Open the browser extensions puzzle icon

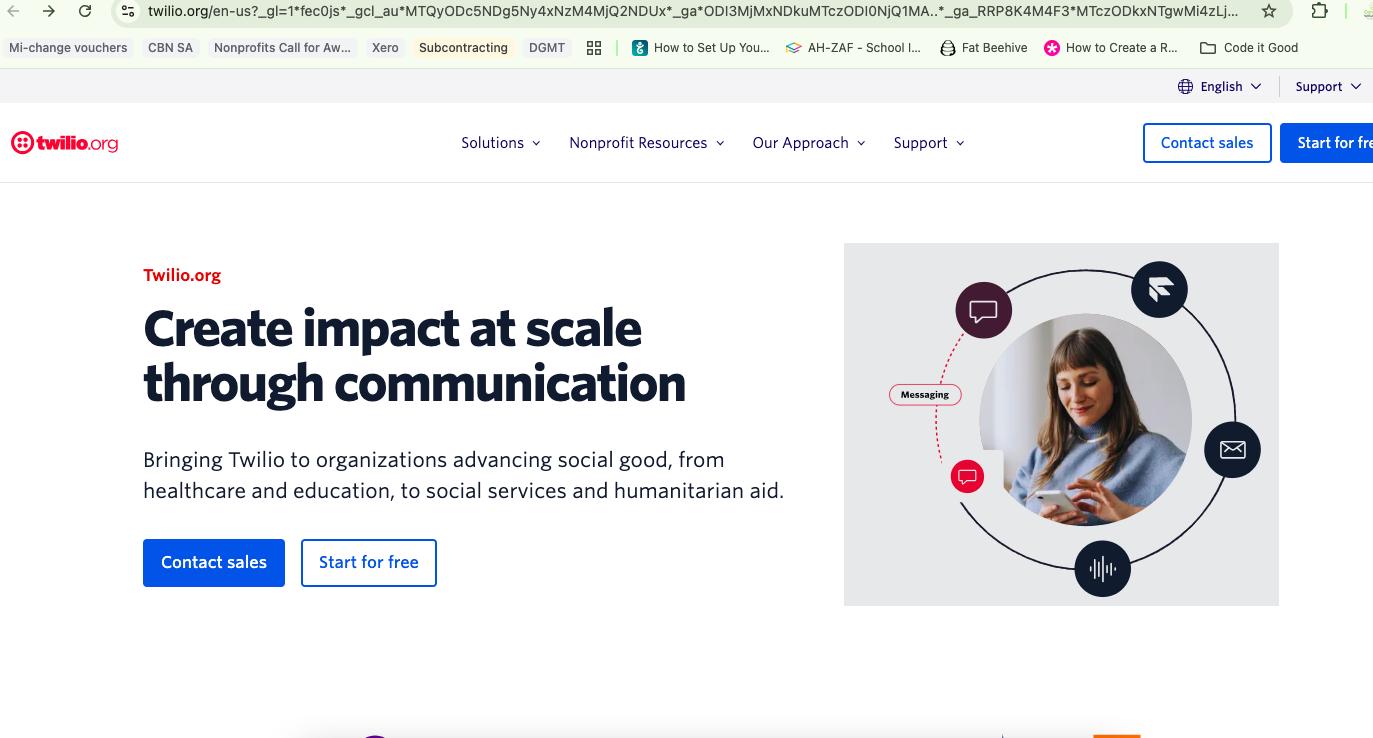tap(1320, 11)
